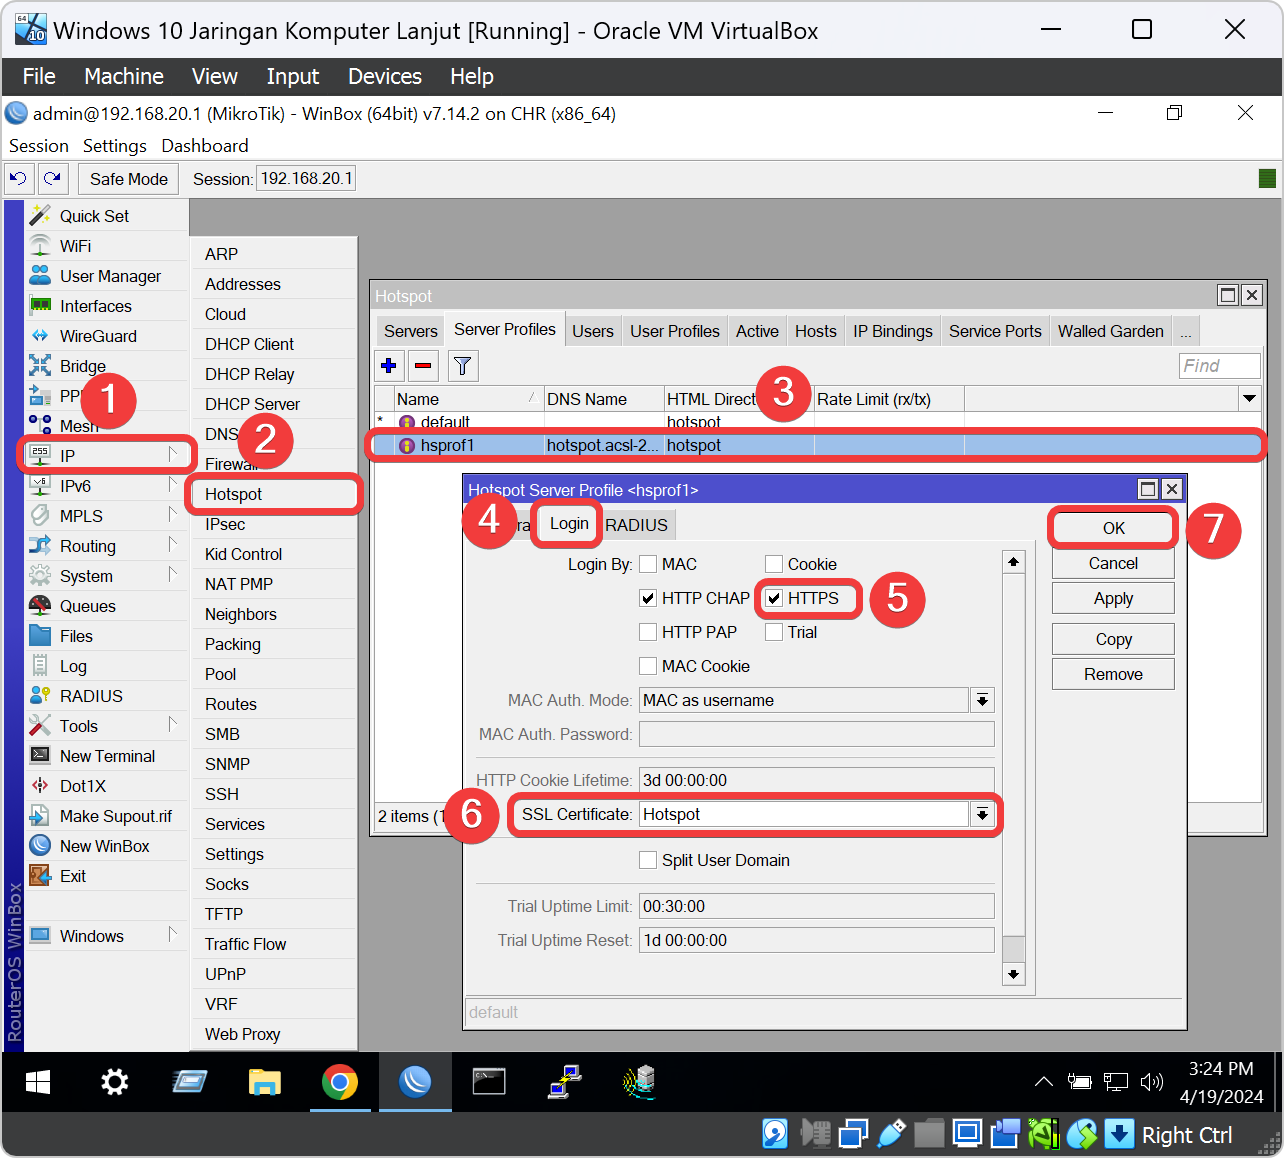This screenshot has width=1284, height=1158.
Task: Click the redo arrow in WinBox toolbar
Action: click(x=52, y=179)
